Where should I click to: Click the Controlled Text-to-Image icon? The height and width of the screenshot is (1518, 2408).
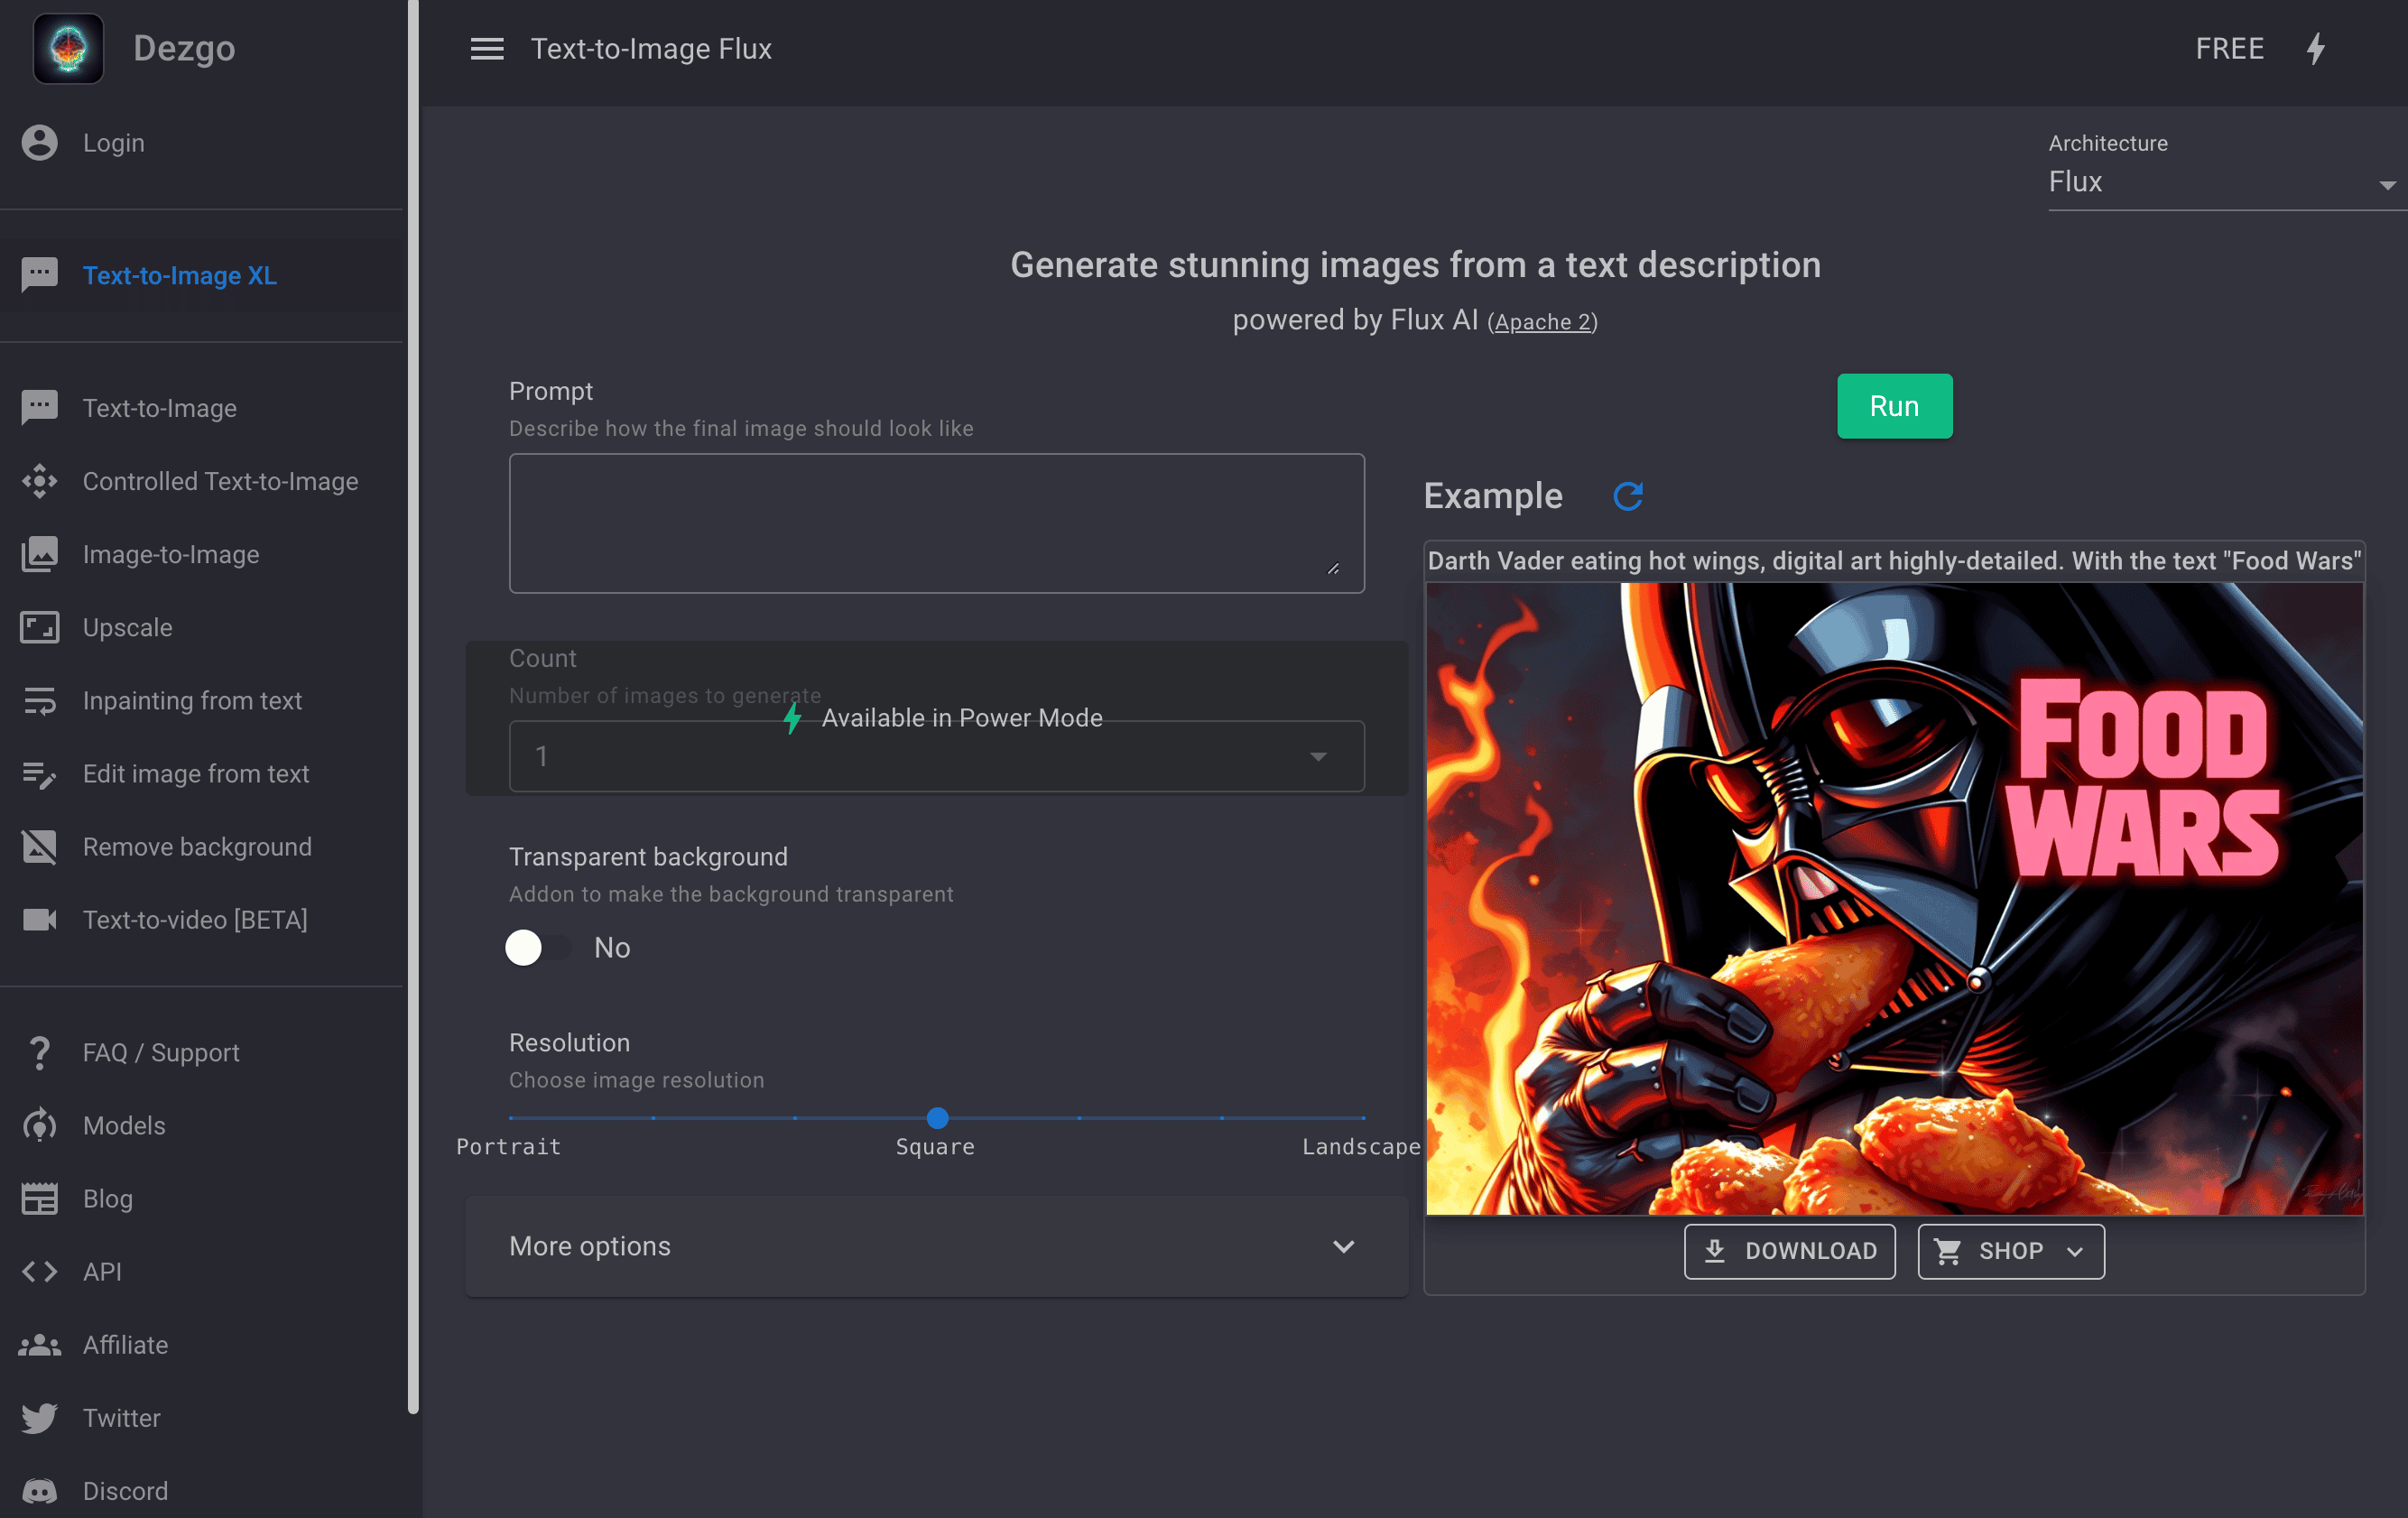click(39, 481)
